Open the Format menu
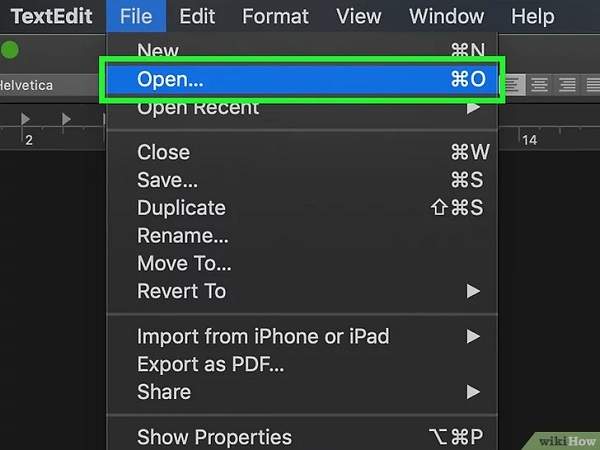Image resolution: width=600 pixels, height=450 pixels. click(x=275, y=16)
